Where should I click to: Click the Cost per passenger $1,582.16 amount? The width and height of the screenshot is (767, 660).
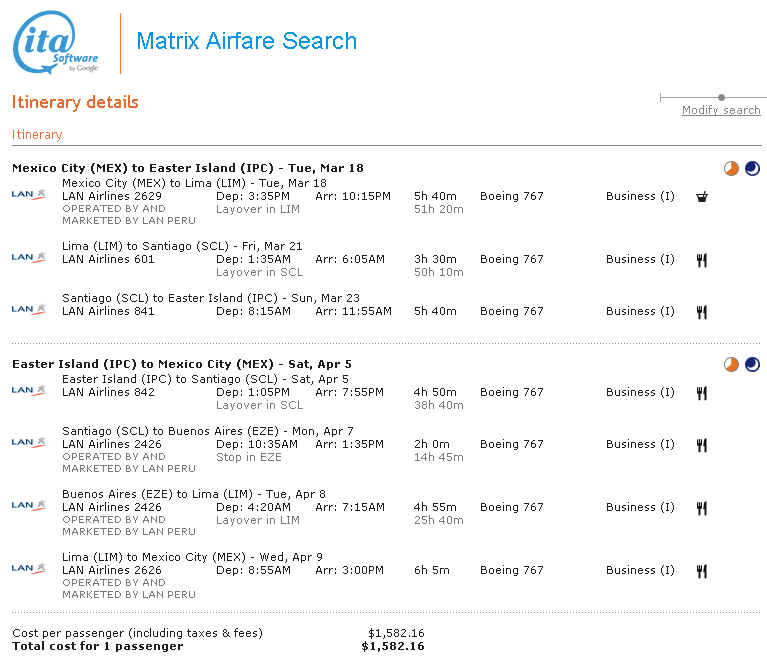(x=396, y=634)
